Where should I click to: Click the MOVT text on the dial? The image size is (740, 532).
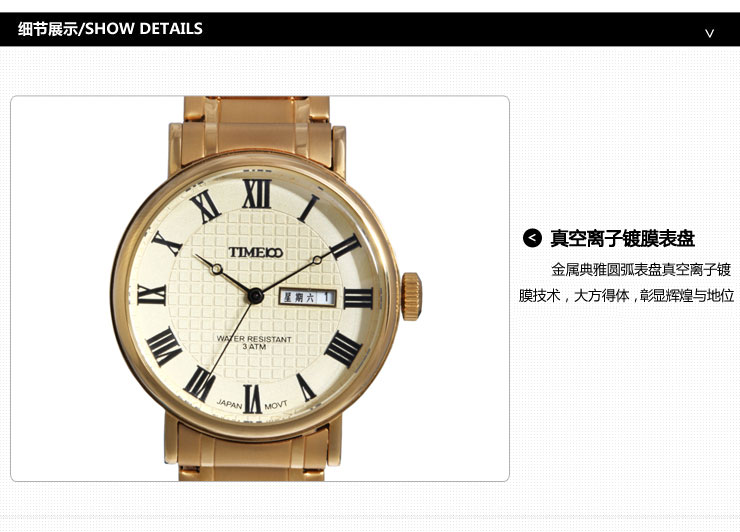(x=276, y=405)
